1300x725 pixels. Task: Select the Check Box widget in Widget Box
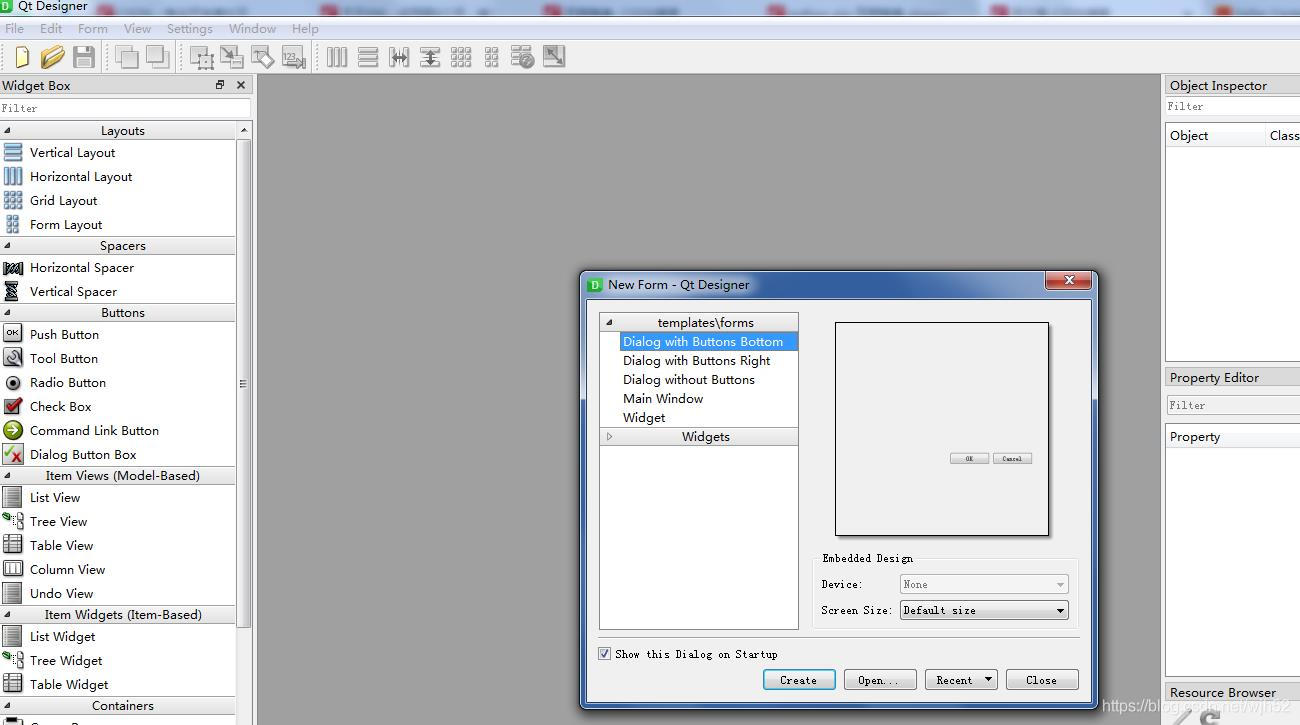tap(61, 406)
